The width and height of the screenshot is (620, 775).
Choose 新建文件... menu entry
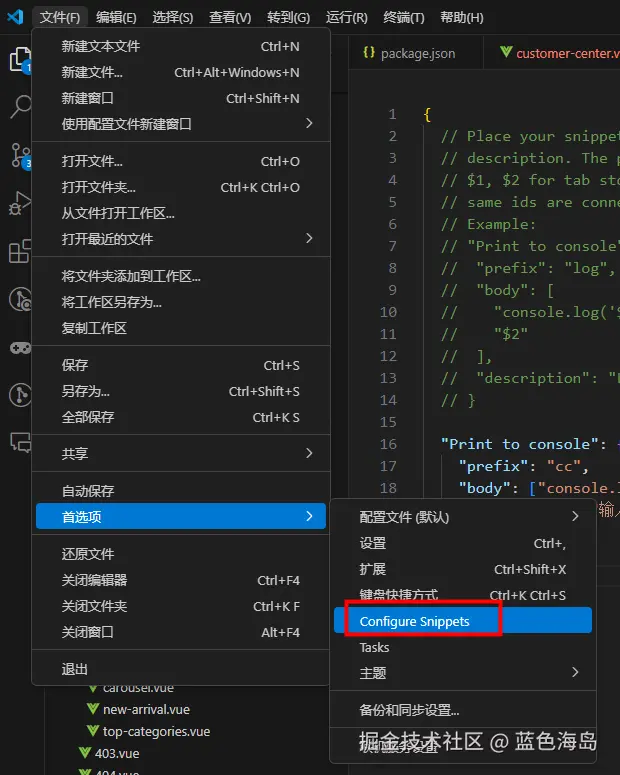click(181, 73)
